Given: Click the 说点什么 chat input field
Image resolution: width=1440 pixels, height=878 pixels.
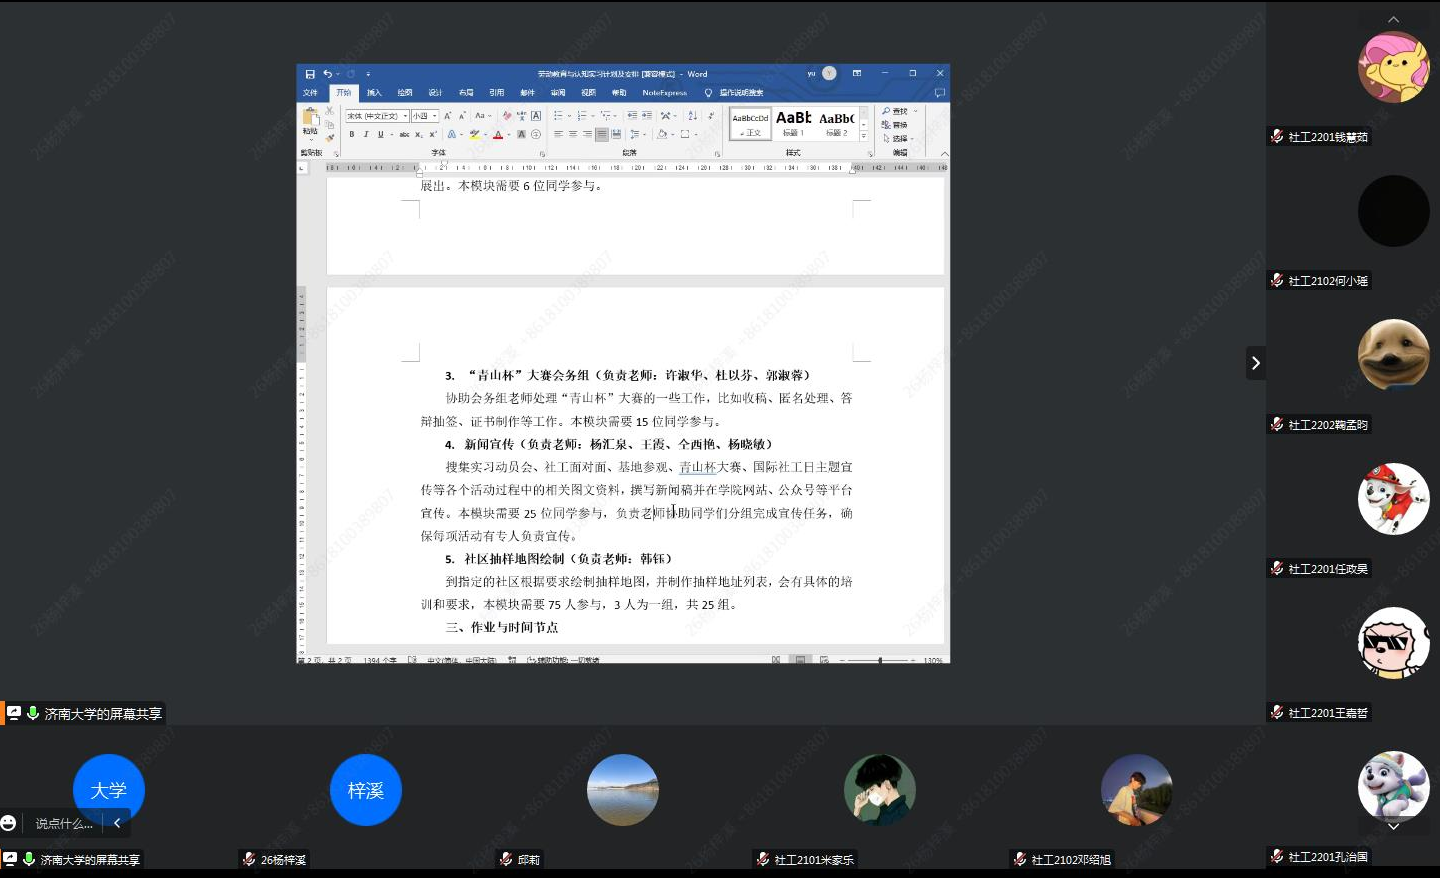Looking at the screenshot, I should [x=64, y=824].
